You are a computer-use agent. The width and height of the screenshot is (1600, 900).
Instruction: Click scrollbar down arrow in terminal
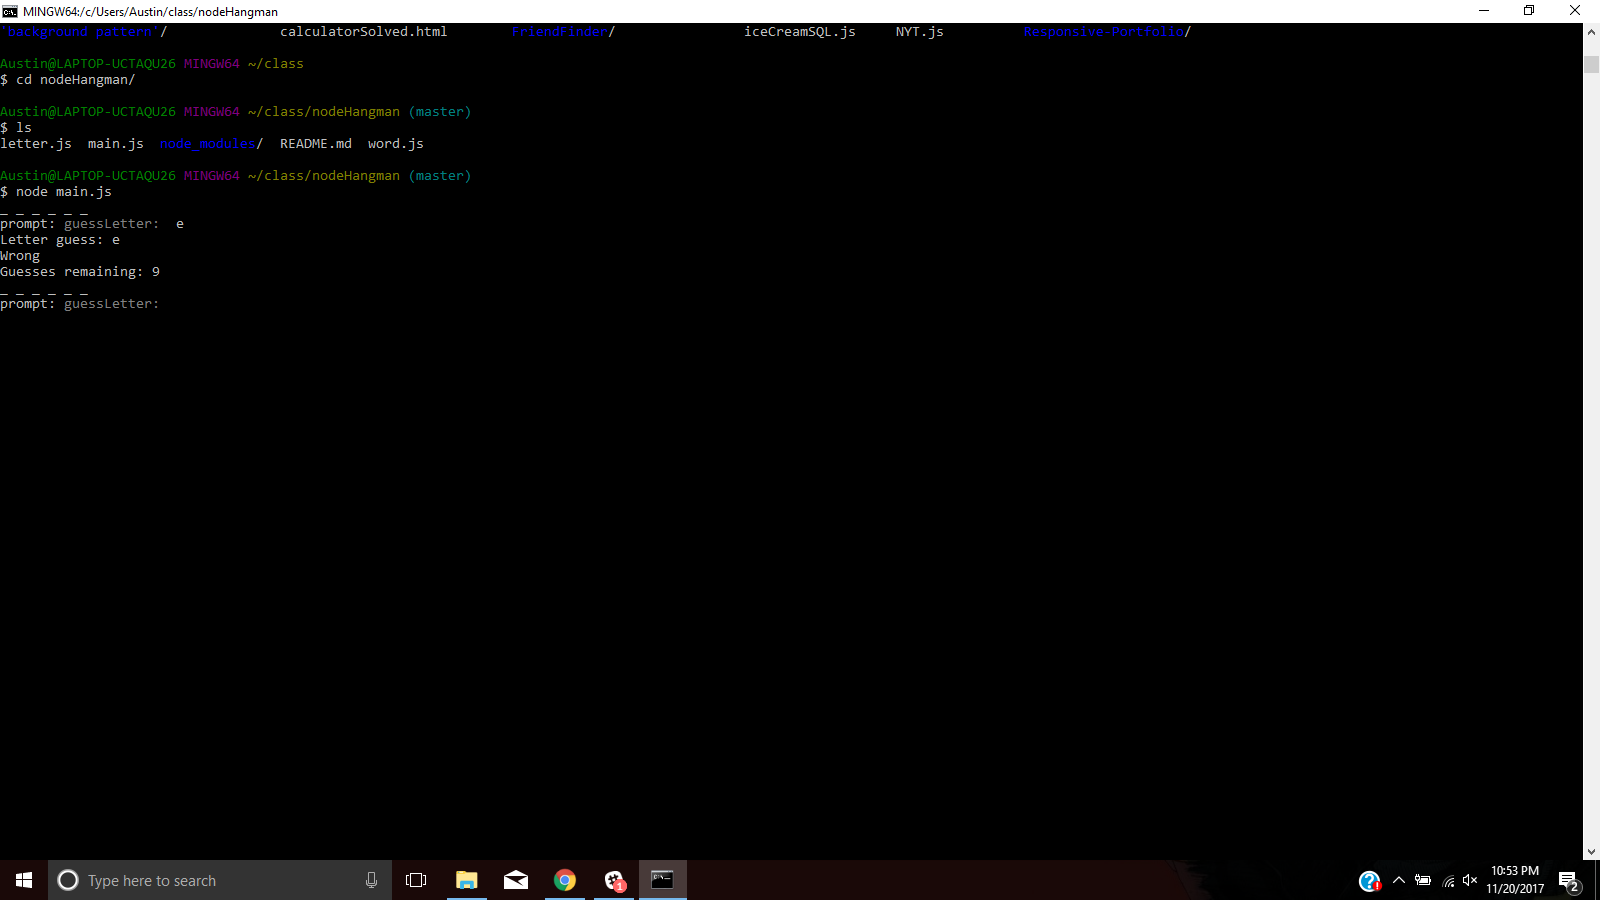pyautogui.click(x=1591, y=852)
